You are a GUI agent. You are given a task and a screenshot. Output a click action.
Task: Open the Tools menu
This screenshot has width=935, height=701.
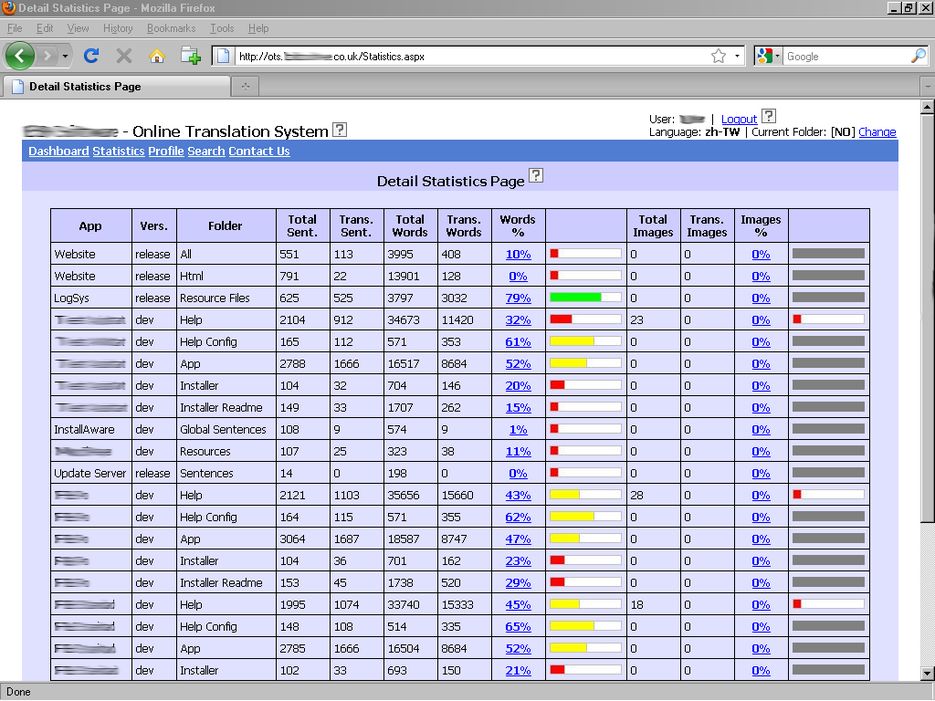click(x=222, y=28)
